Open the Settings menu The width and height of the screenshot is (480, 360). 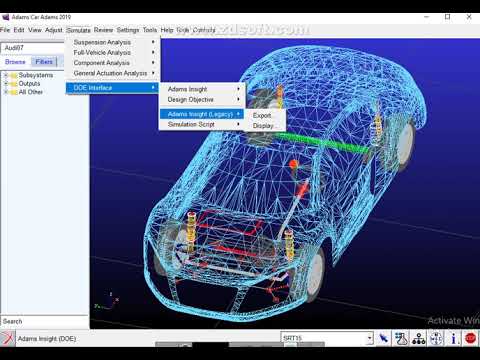(128, 30)
